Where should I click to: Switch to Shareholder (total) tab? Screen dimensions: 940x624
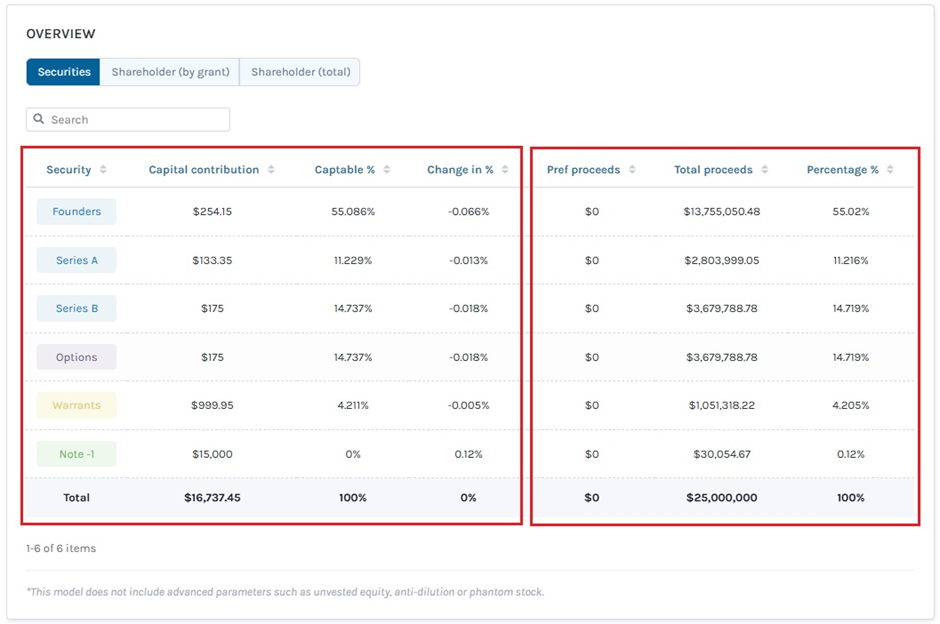pos(300,72)
